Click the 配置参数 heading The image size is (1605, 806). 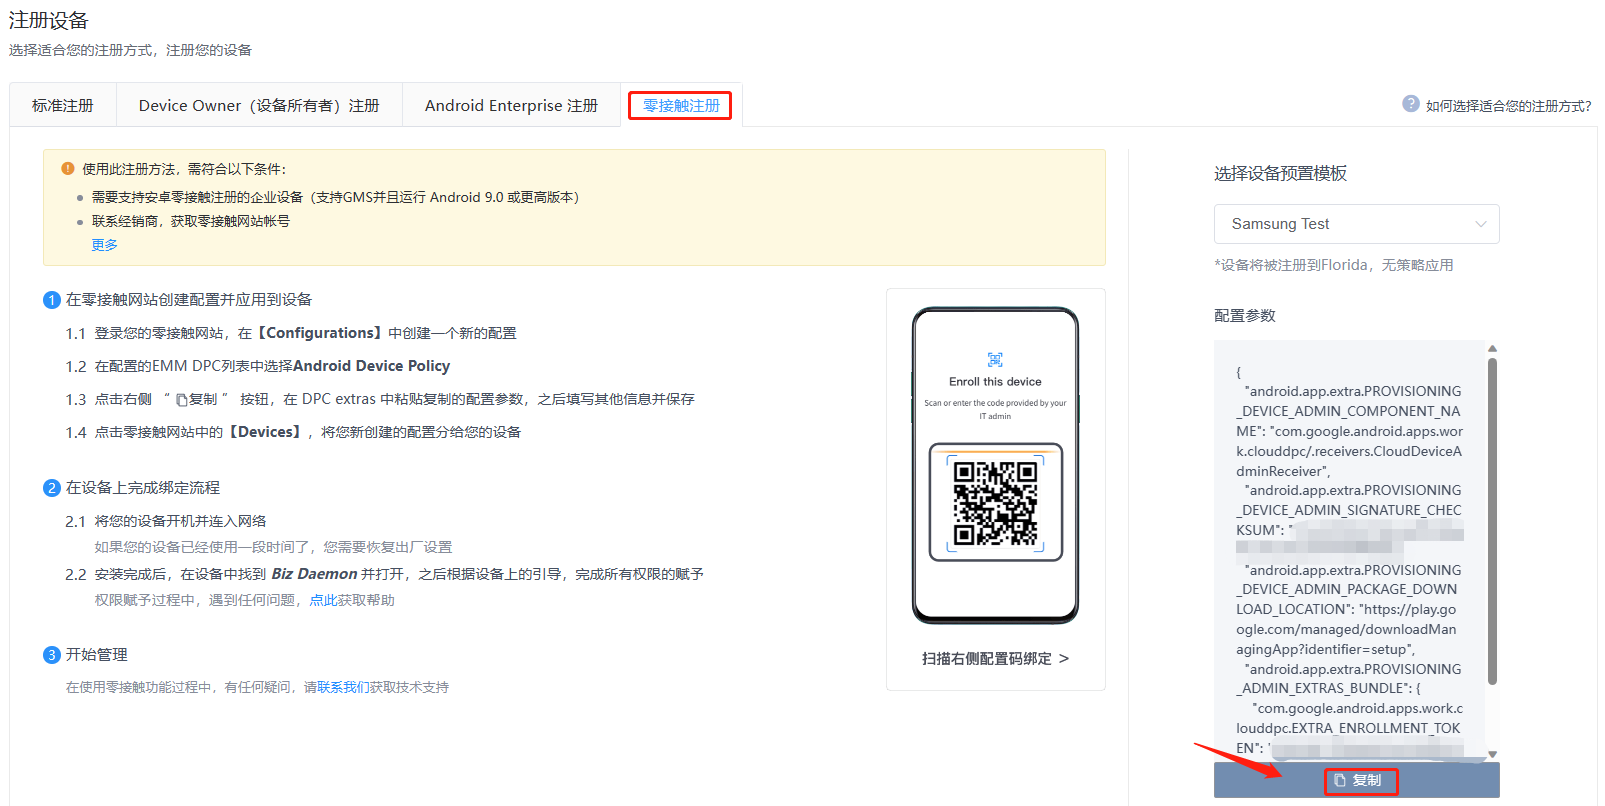click(x=1245, y=315)
